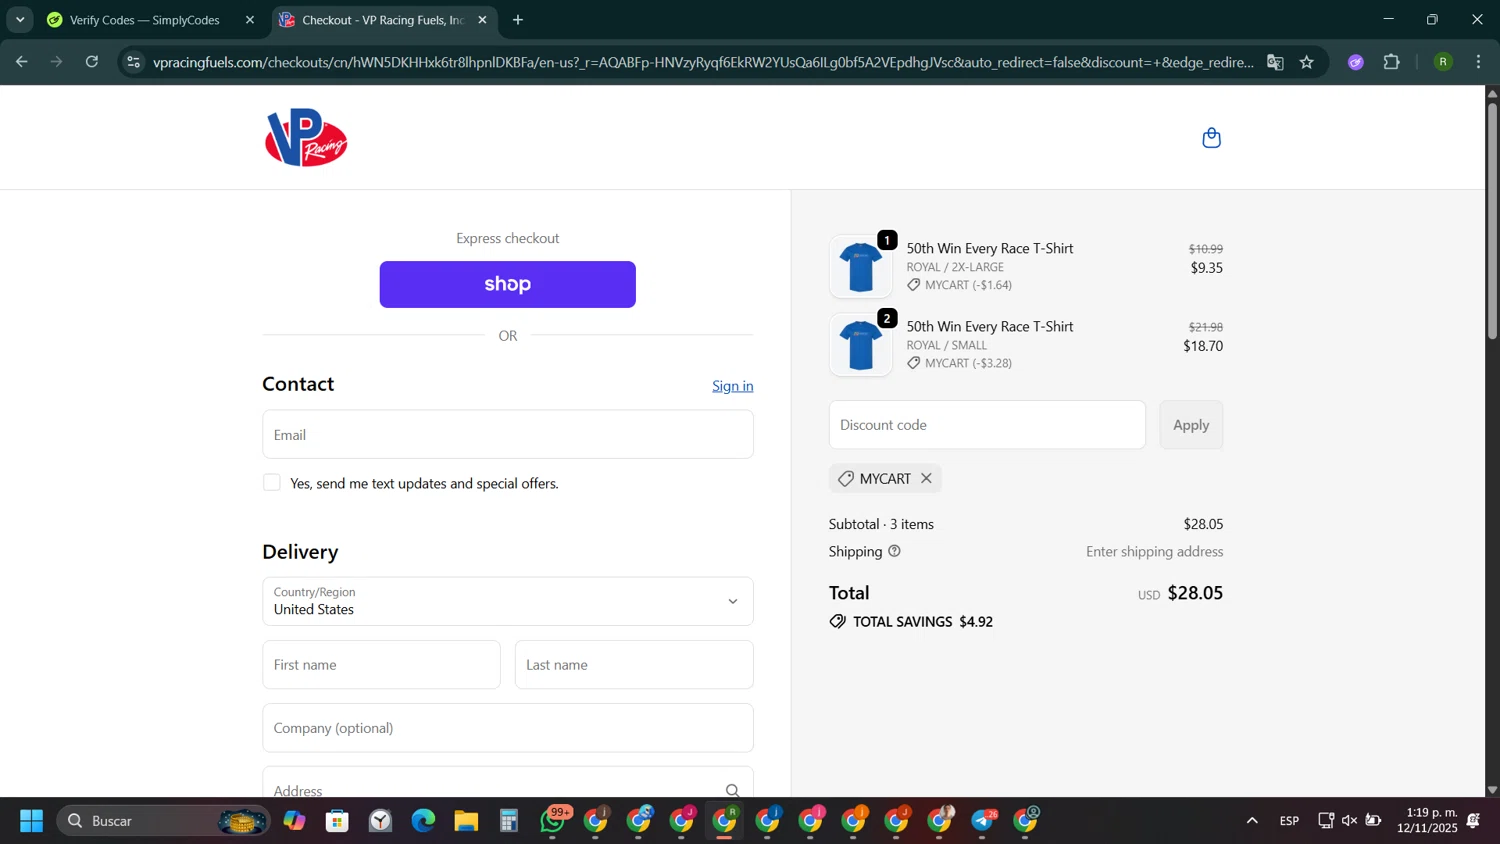The width and height of the screenshot is (1500, 844).
Task: Click the TOTAL SAVINGS $4.92 text
Action: coord(911,622)
